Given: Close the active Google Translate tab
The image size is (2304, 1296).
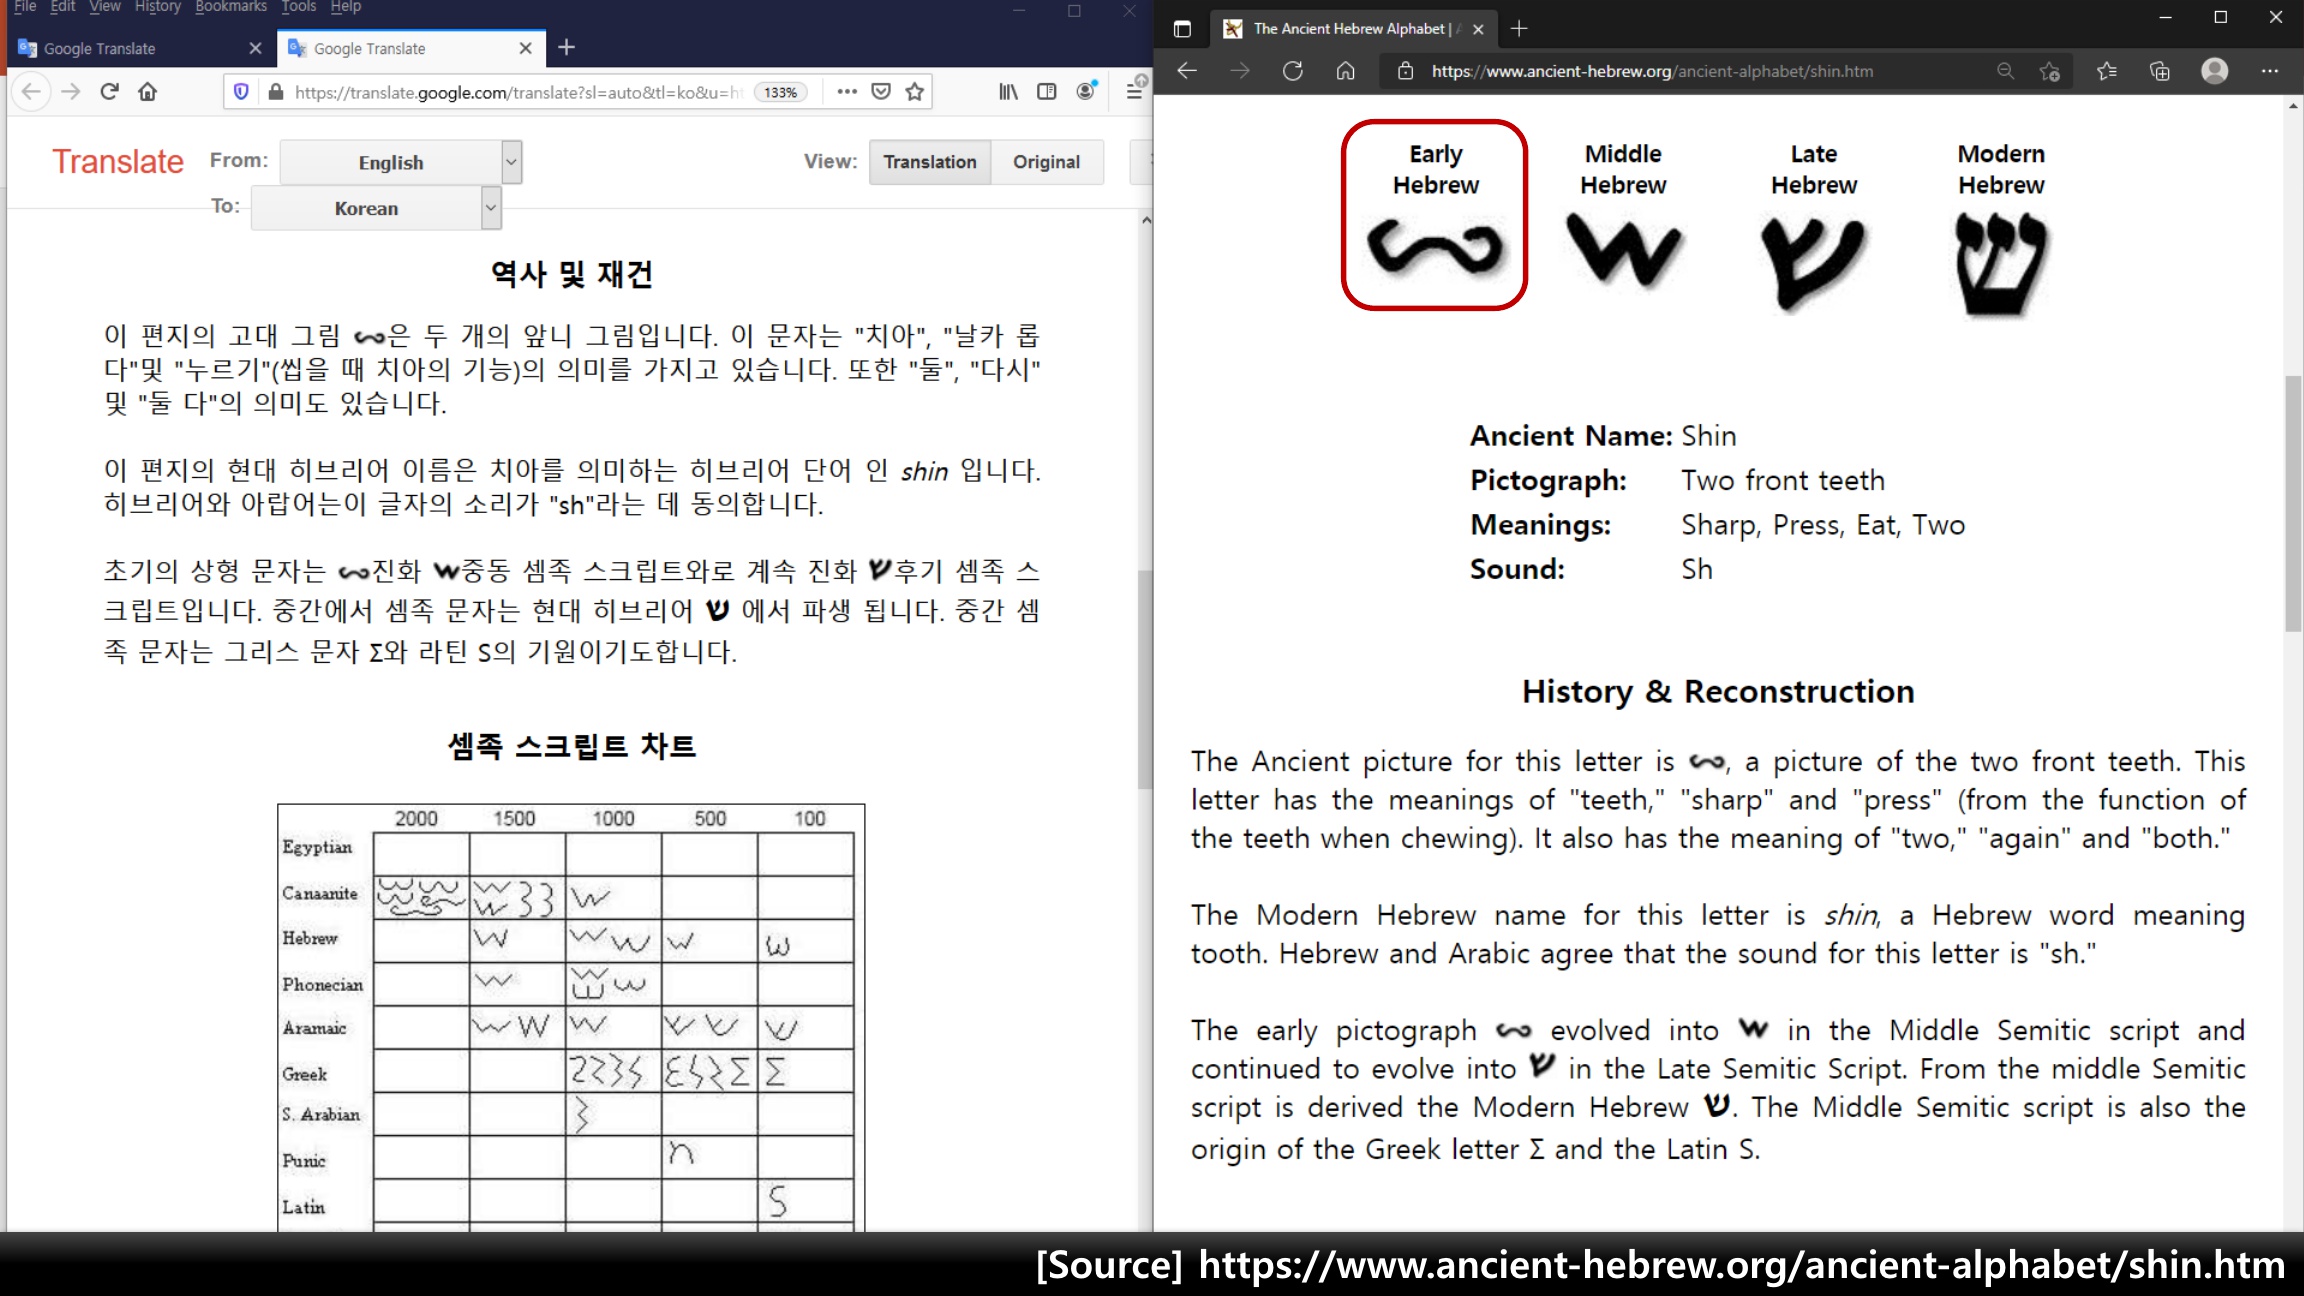Looking at the screenshot, I should pyautogui.click(x=526, y=48).
